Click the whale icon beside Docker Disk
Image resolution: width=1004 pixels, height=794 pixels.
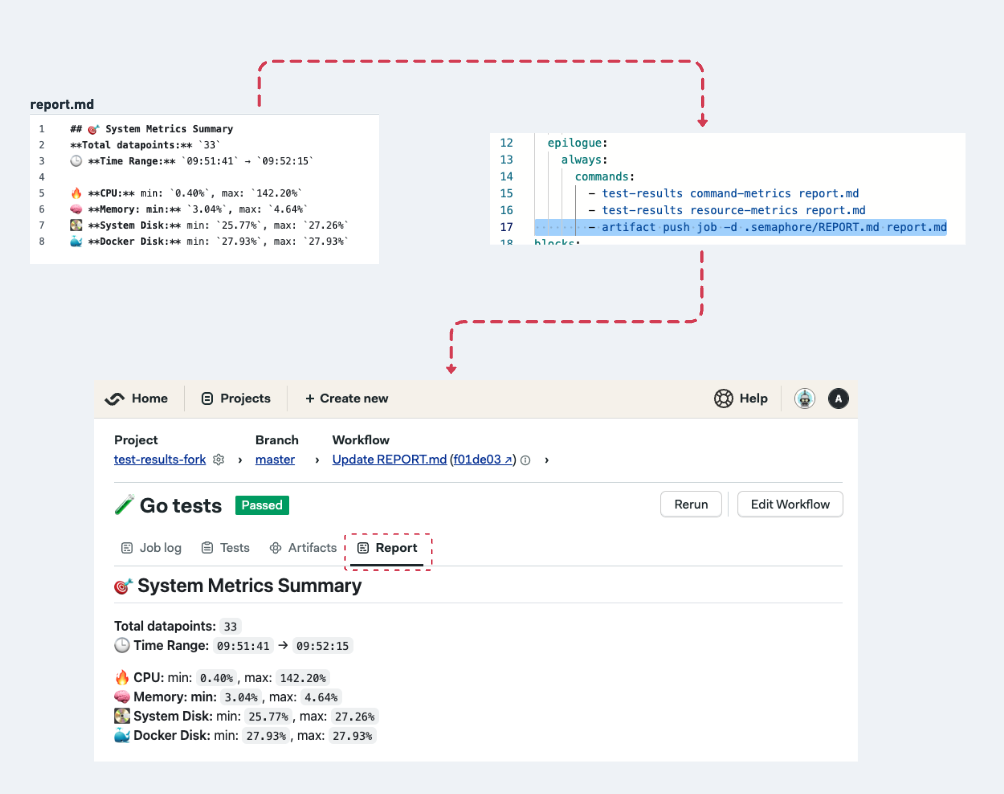(x=122, y=735)
